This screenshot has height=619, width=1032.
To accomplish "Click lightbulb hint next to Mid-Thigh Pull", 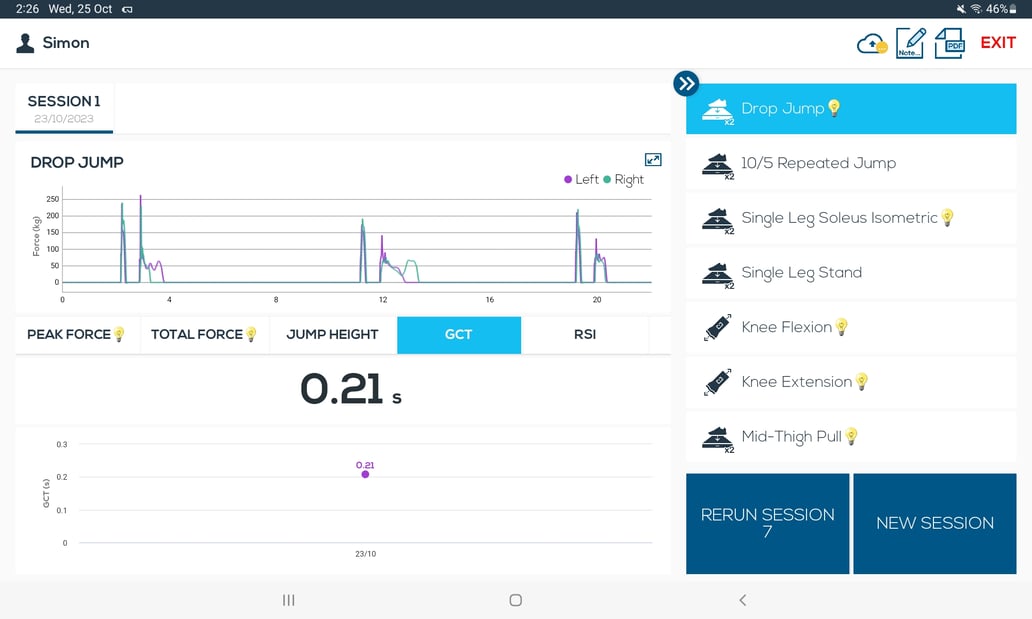I will (x=852, y=437).
